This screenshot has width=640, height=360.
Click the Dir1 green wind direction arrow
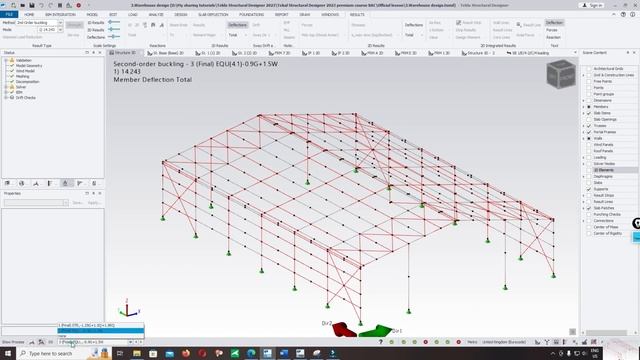(x=376, y=330)
